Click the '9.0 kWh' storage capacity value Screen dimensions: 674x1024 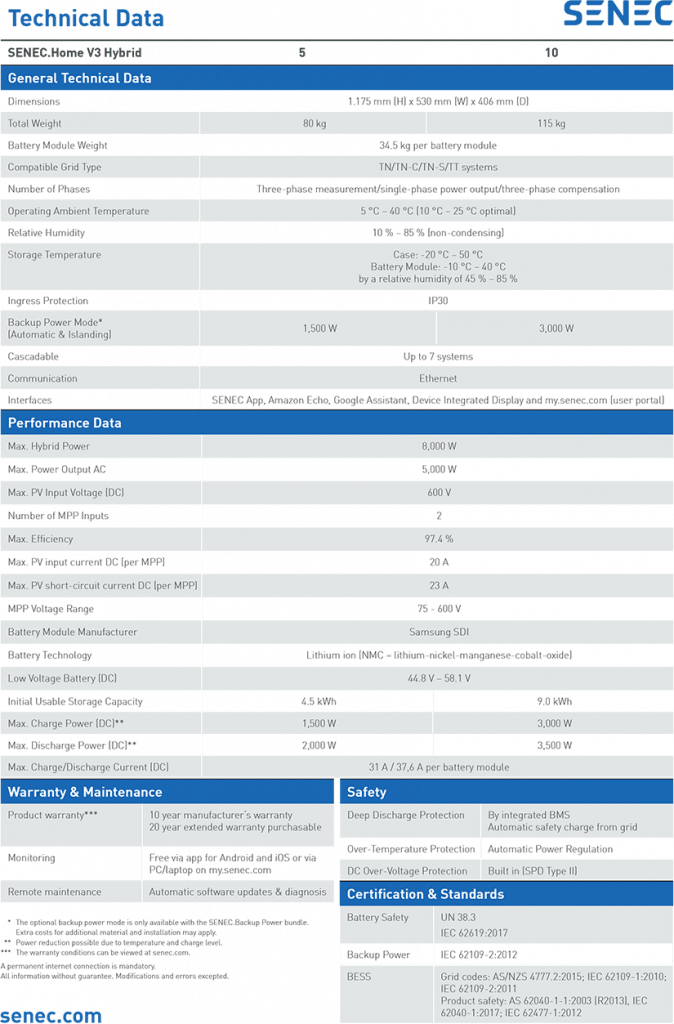[554, 702]
